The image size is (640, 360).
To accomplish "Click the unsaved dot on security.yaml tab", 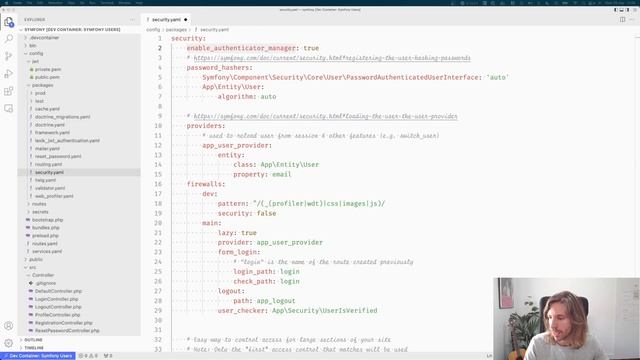I will pyautogui.click(x=185, y=20).
